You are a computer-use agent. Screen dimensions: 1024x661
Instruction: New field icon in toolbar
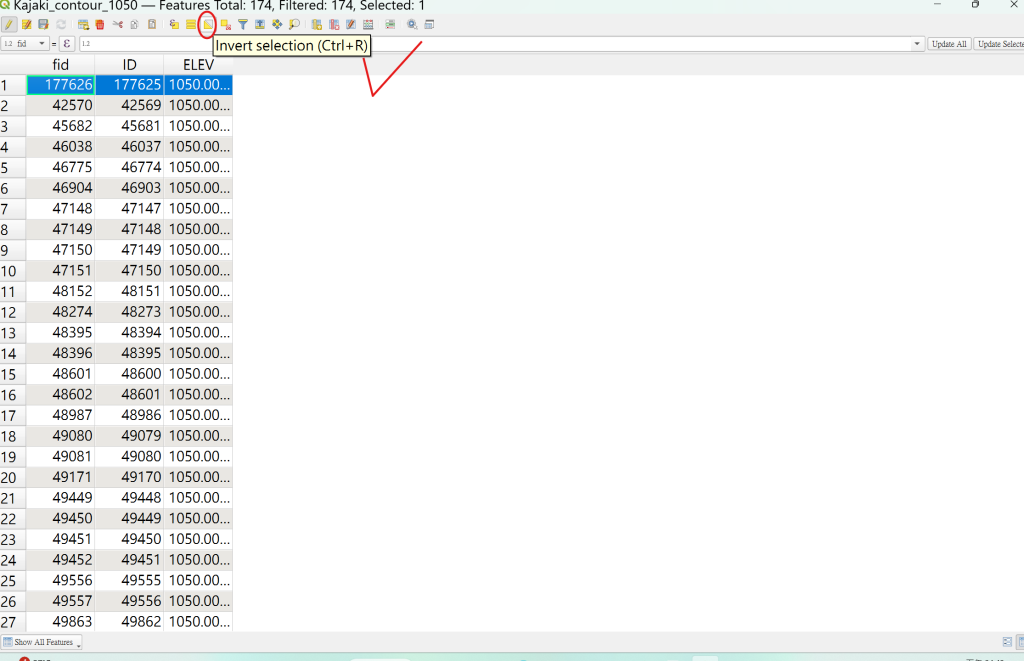point(317,25)
